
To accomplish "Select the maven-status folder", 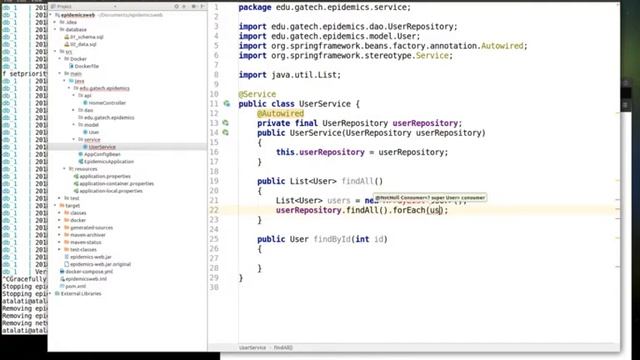I will point(86,242).
